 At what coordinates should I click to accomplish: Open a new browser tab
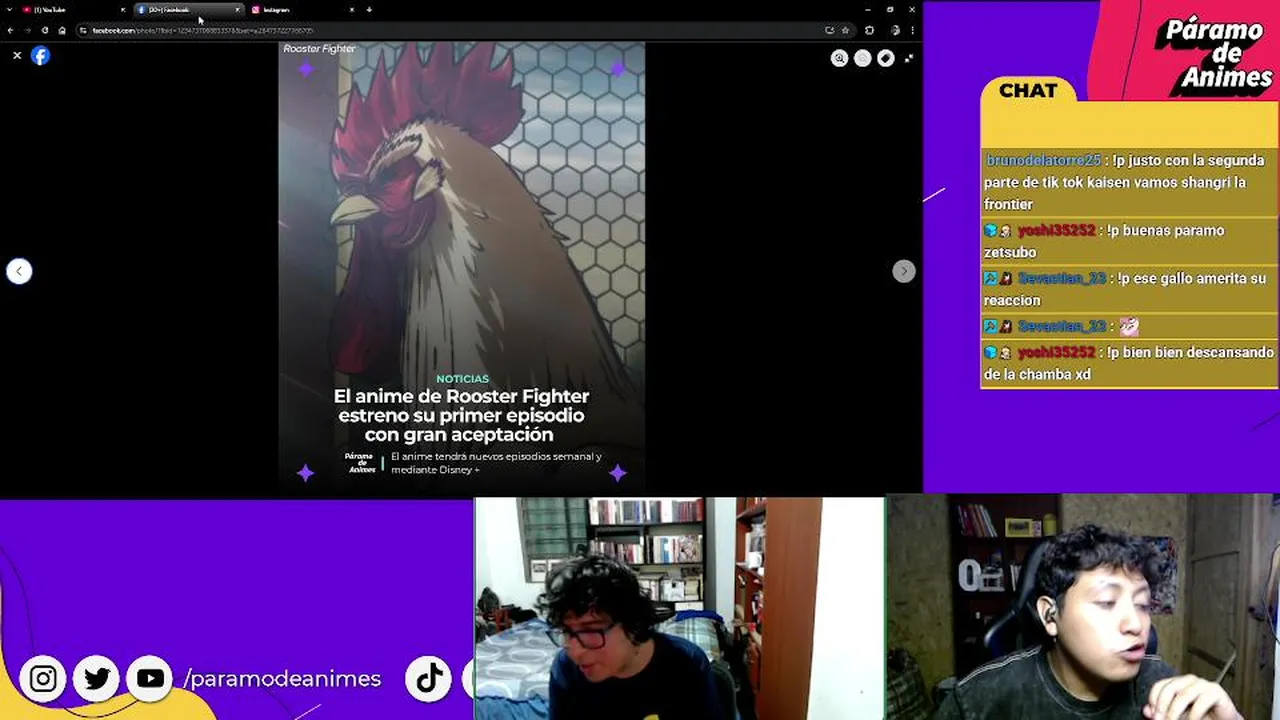tap(369, 10)
